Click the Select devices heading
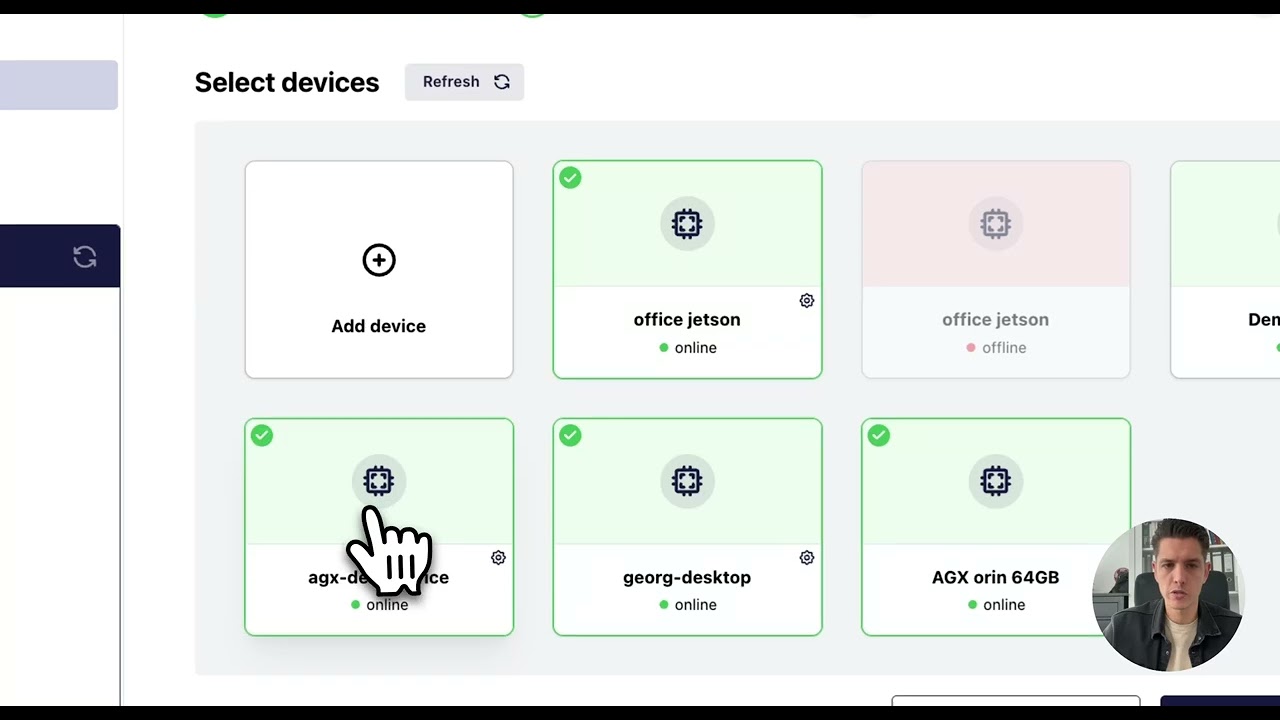Screen dimensions: 1280x720 287,82
